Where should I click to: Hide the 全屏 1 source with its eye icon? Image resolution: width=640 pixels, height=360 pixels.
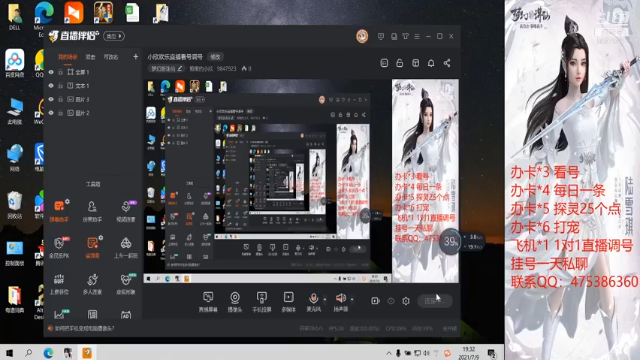[x=51, y=72]
